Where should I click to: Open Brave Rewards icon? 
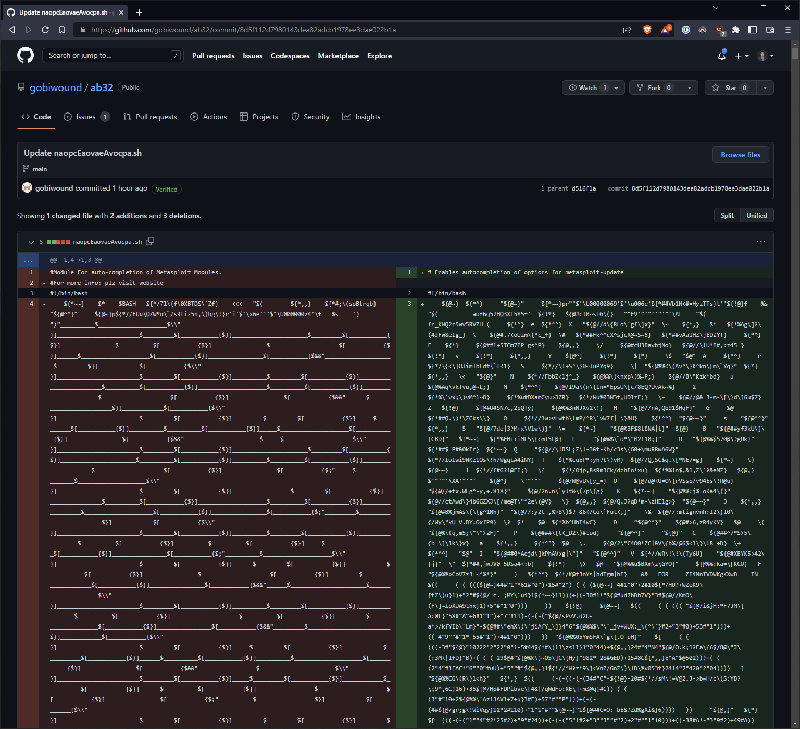[x=666, y=30]
